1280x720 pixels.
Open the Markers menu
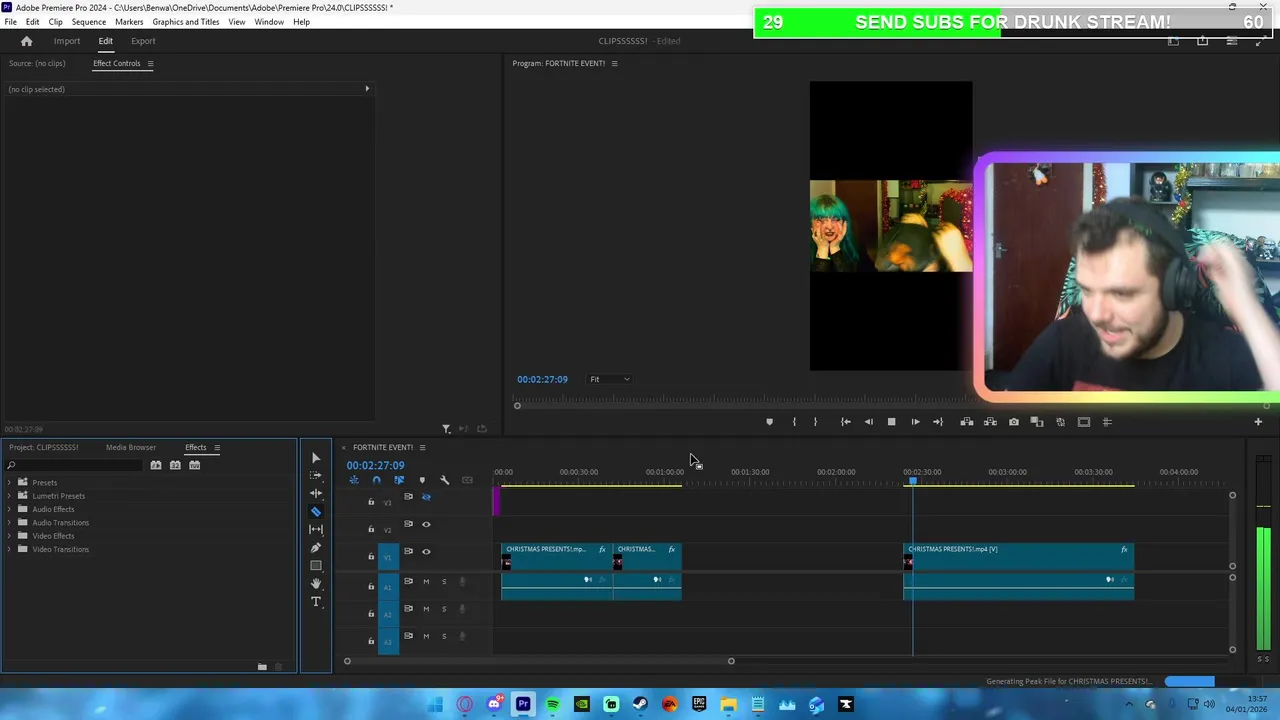[x=129, y=22]
